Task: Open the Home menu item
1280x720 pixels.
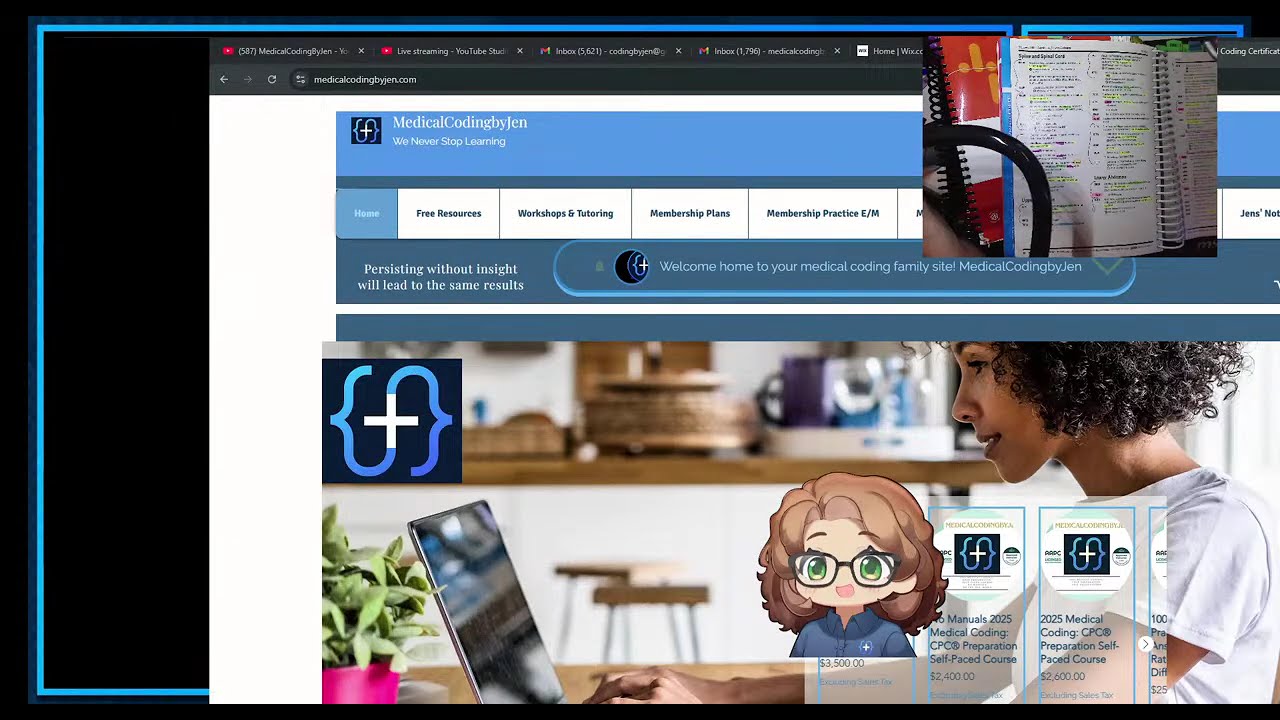Action: [x=366, y=213]
